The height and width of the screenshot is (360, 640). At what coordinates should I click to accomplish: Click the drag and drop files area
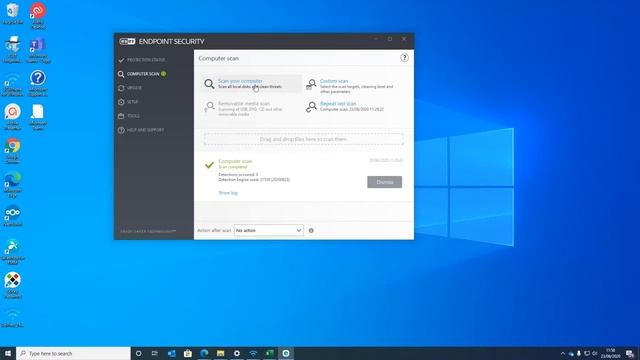click(x=304, y=139)
